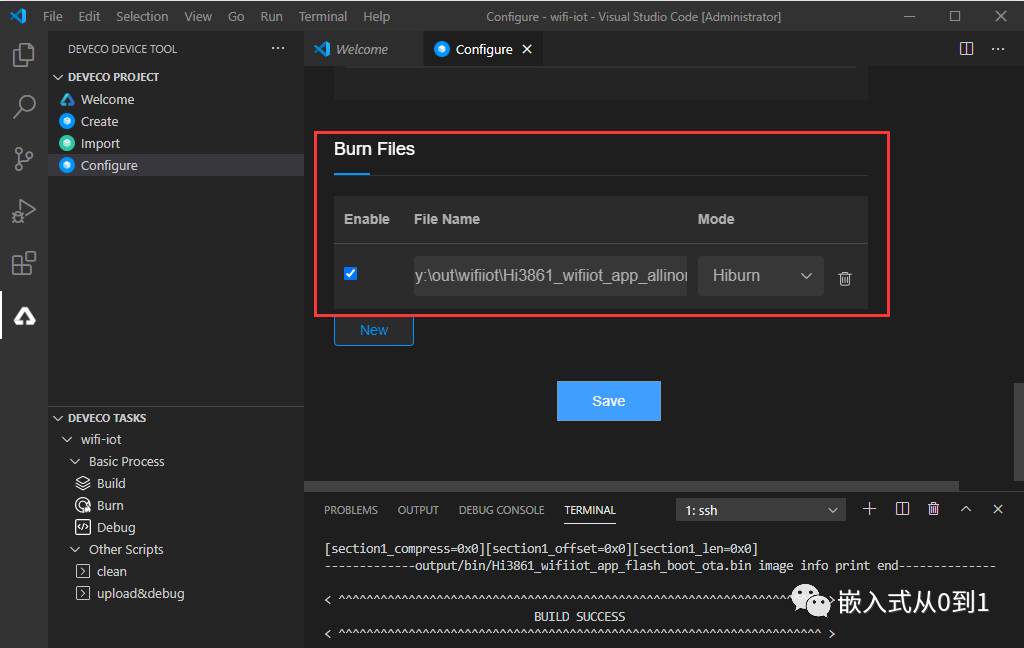Close the terminal panel

(997, 509)
